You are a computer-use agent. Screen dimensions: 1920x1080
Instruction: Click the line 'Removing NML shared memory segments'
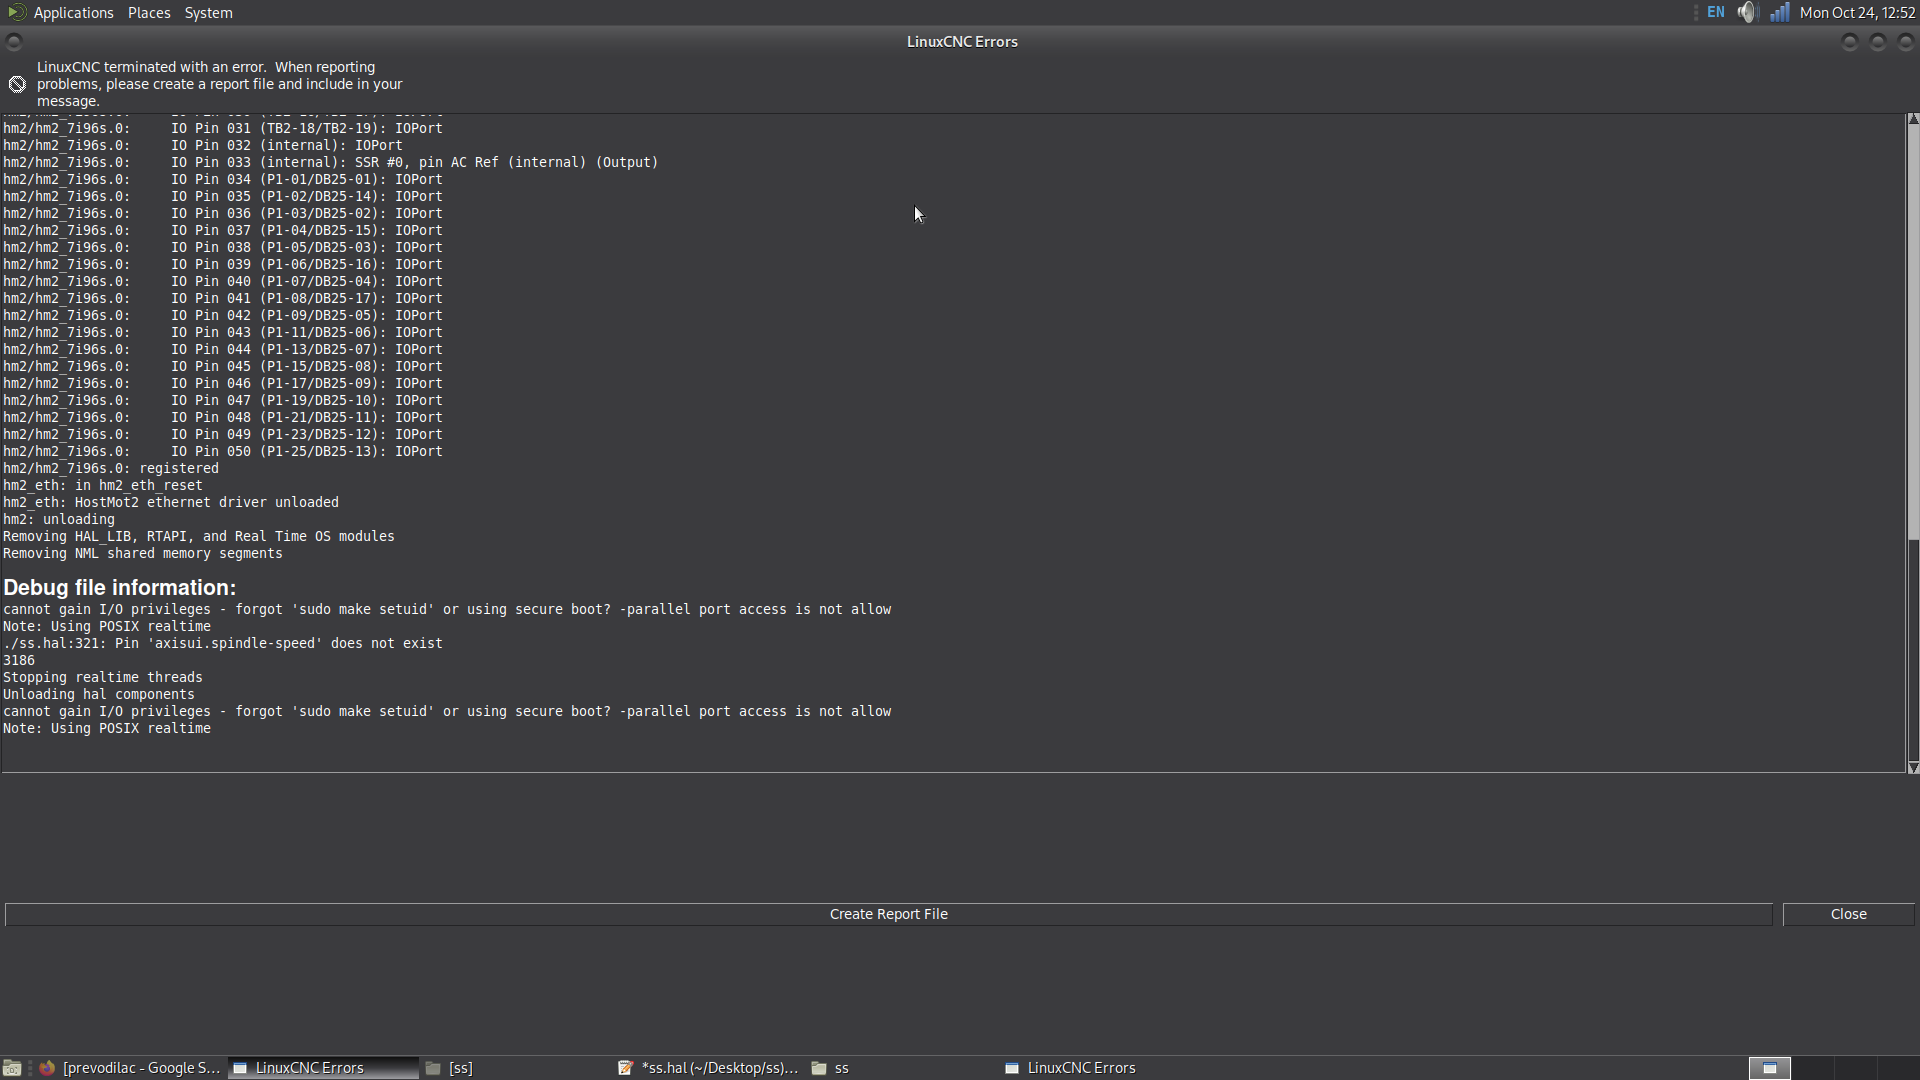tap(143, 553)
